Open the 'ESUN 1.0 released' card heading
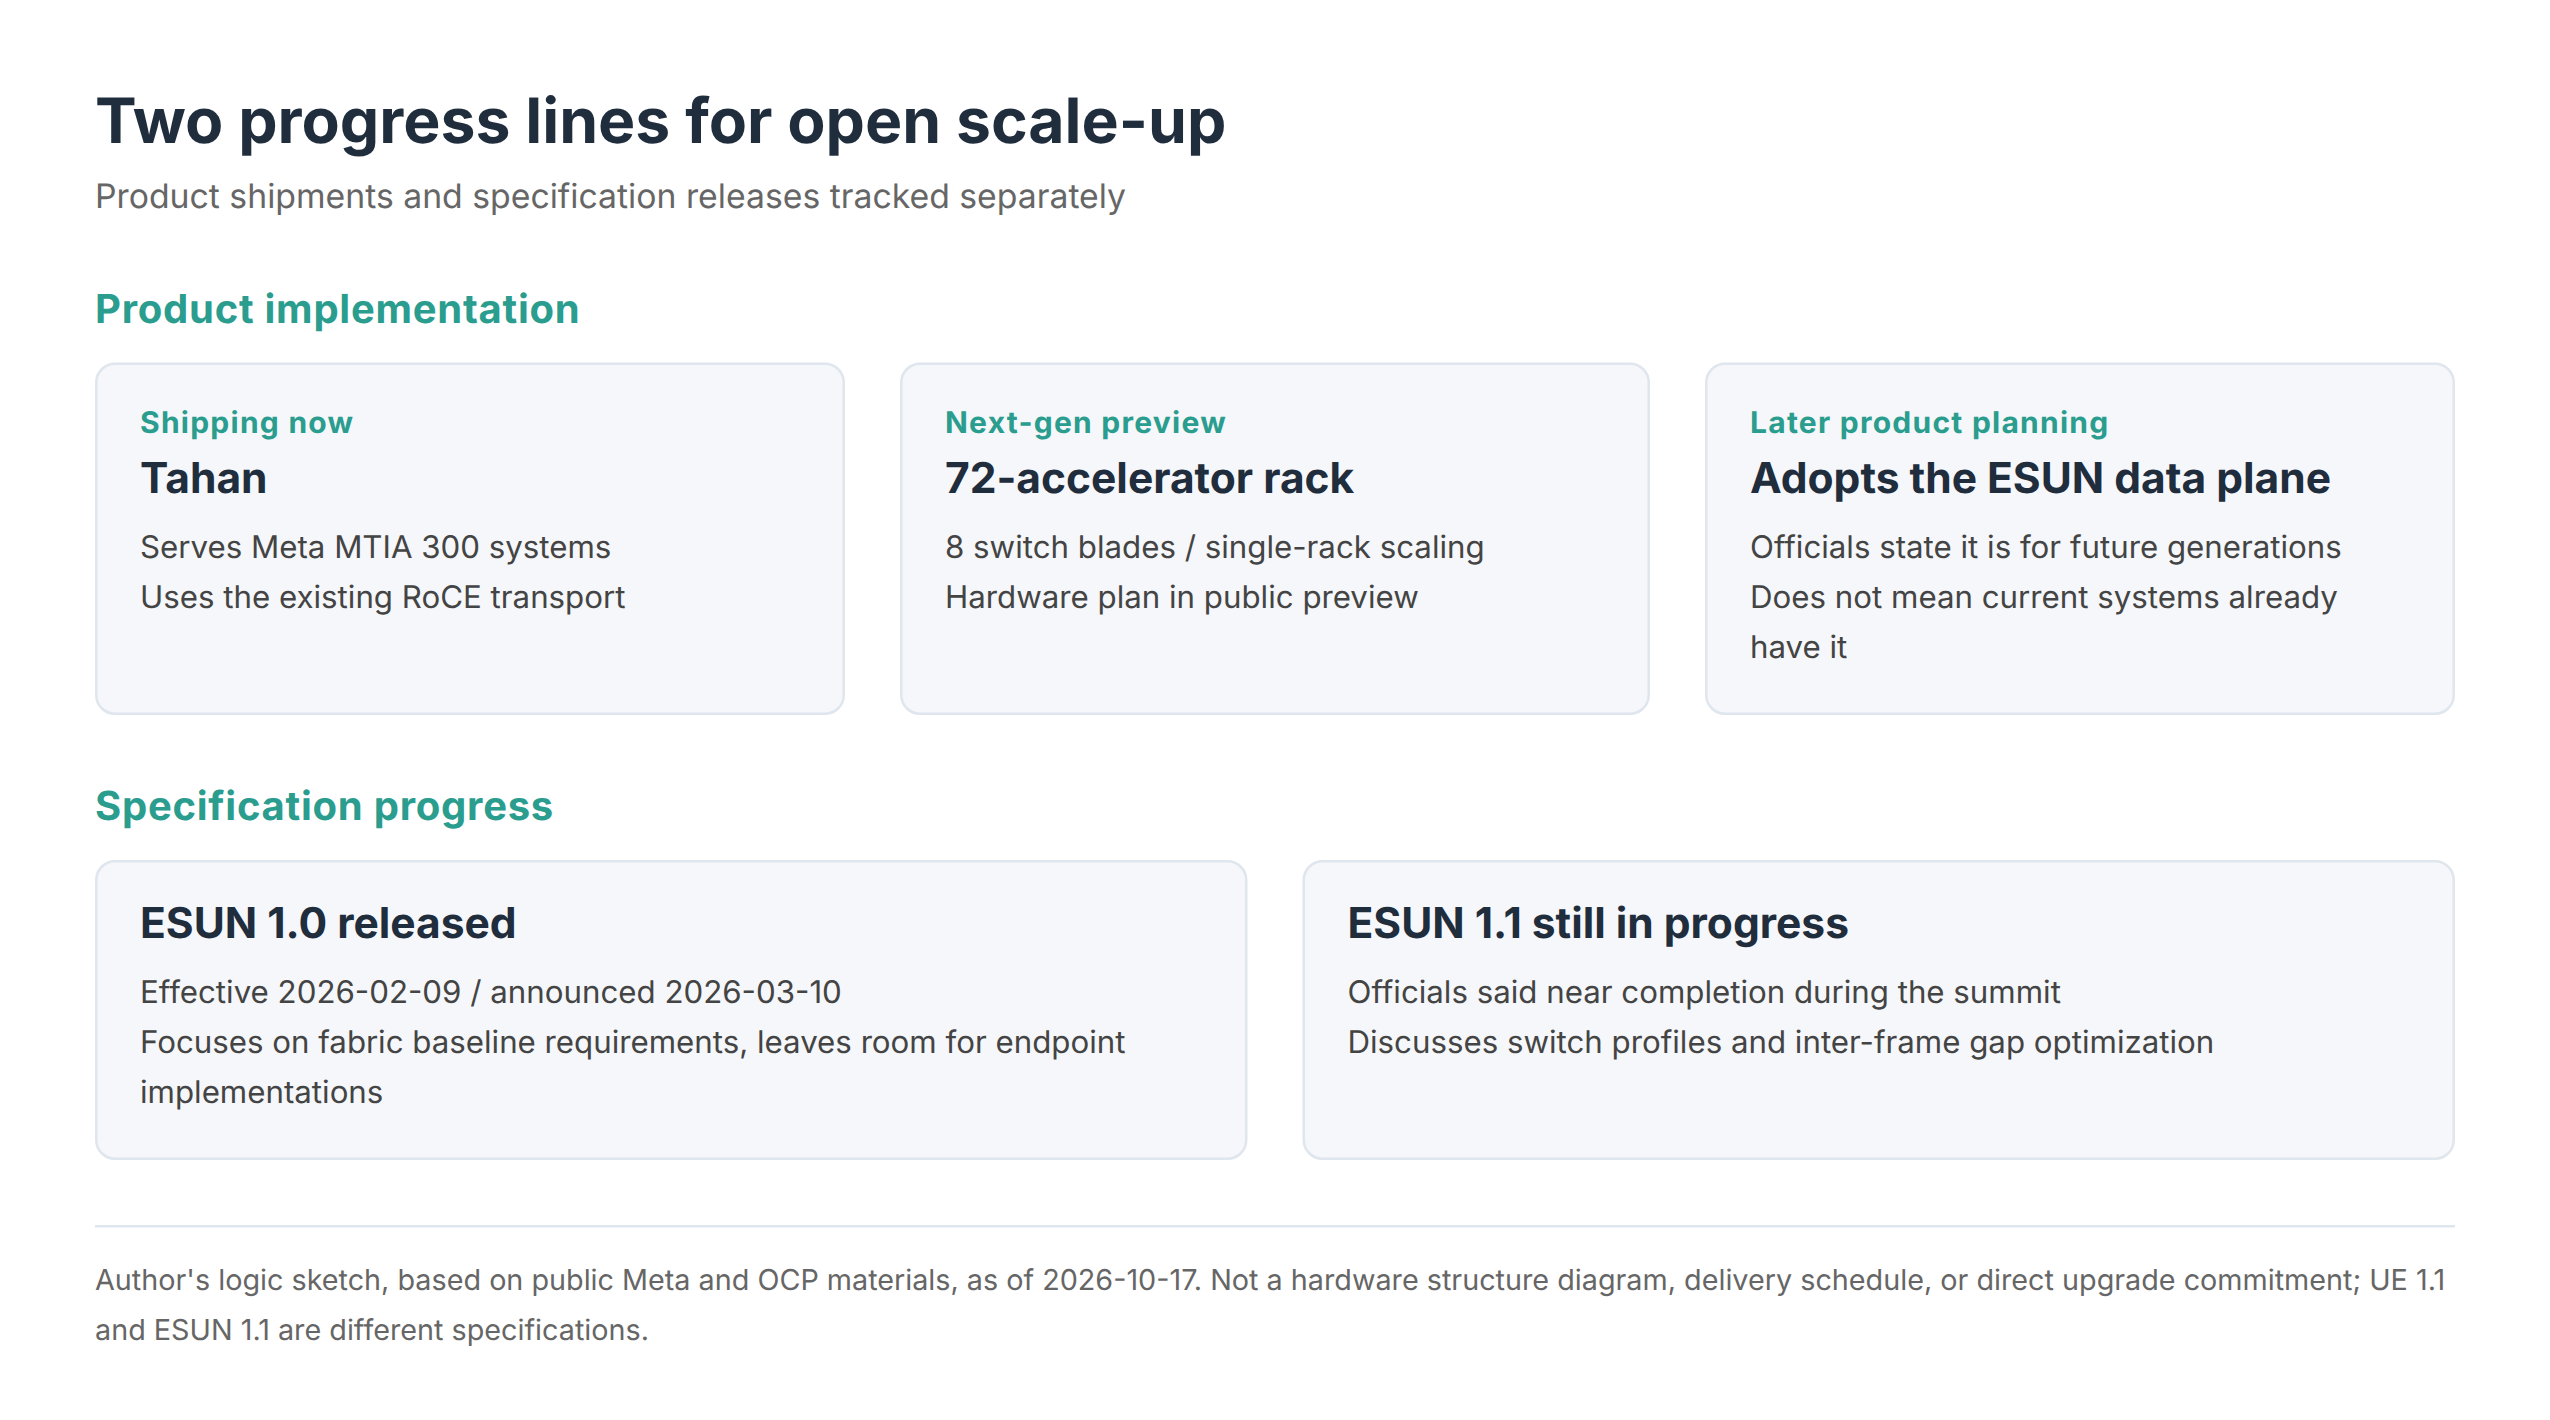 tap(328, 923)
